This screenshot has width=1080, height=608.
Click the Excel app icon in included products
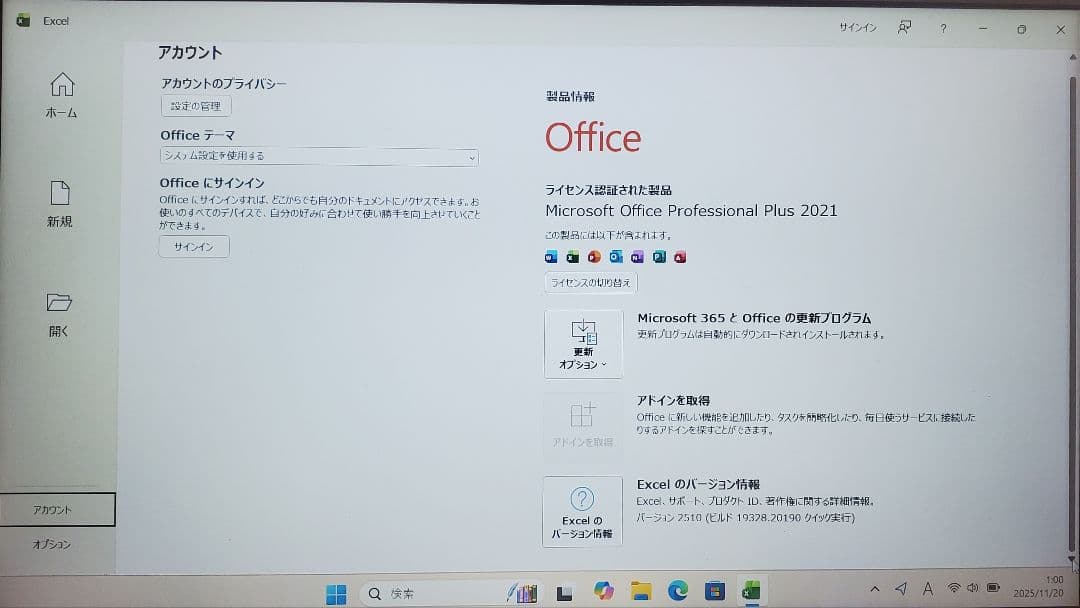pyautogui.click(x=572, y=257)
